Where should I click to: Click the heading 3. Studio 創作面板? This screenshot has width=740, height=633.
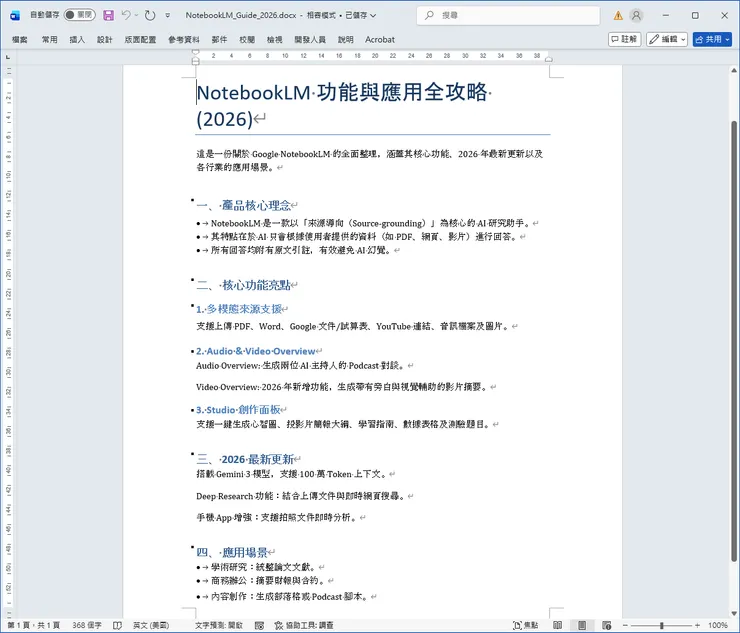click(x=238, y=410)
